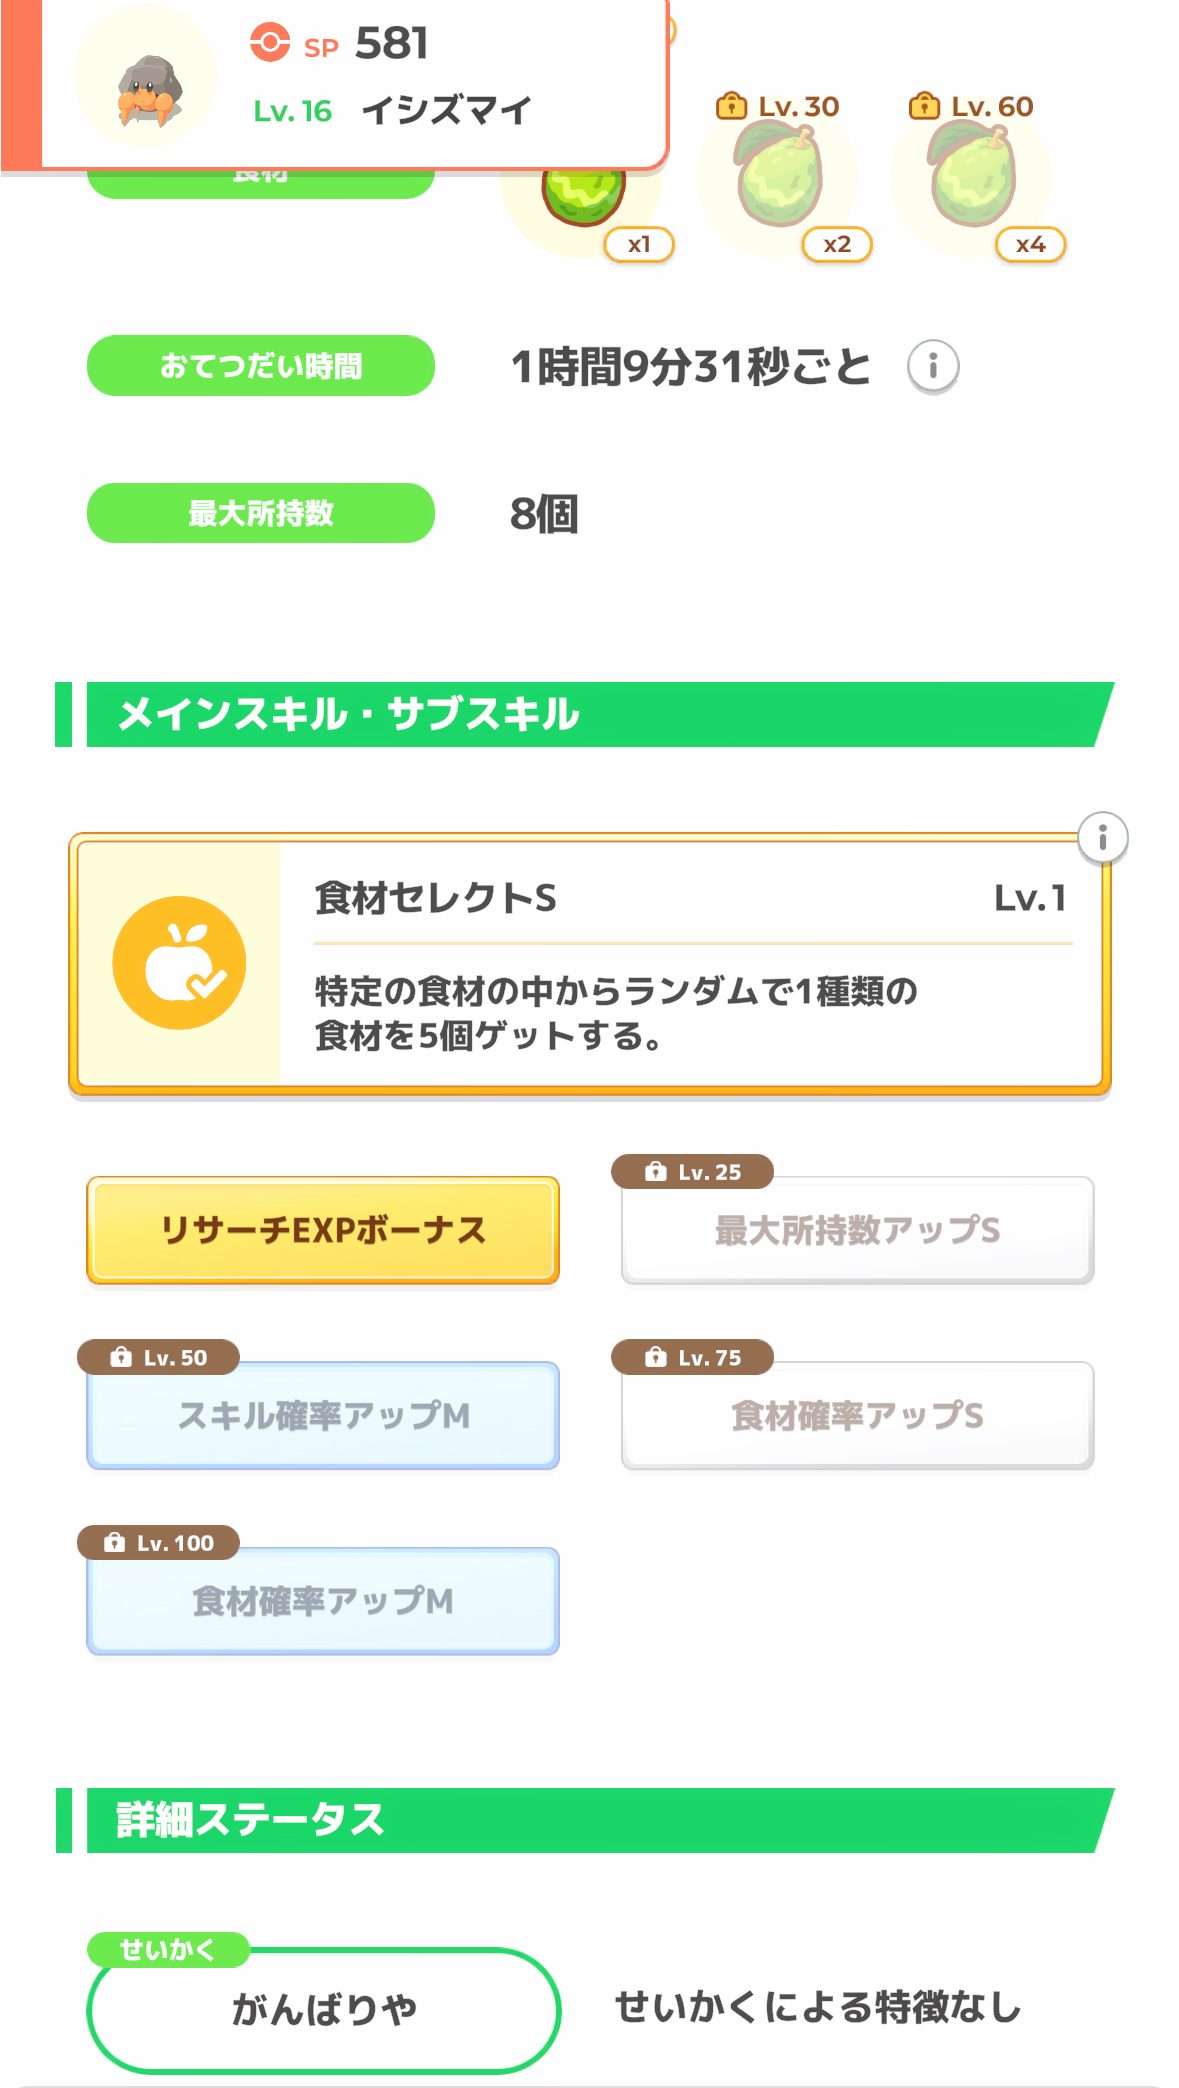Screen dimensions: 1179x2088
Task: Tap the がんばりや nature box
Action: click(x=323, y=2010)
